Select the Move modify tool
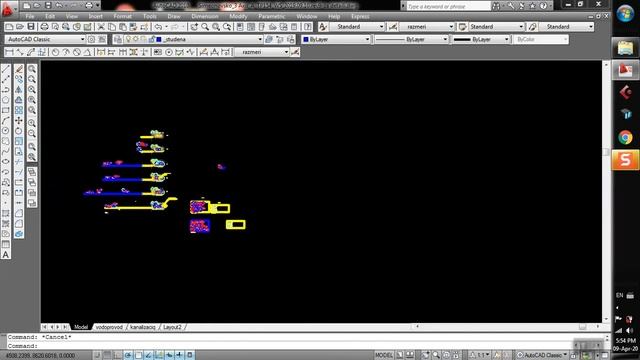Screen dimensions: 640x360 click(19, 120)
